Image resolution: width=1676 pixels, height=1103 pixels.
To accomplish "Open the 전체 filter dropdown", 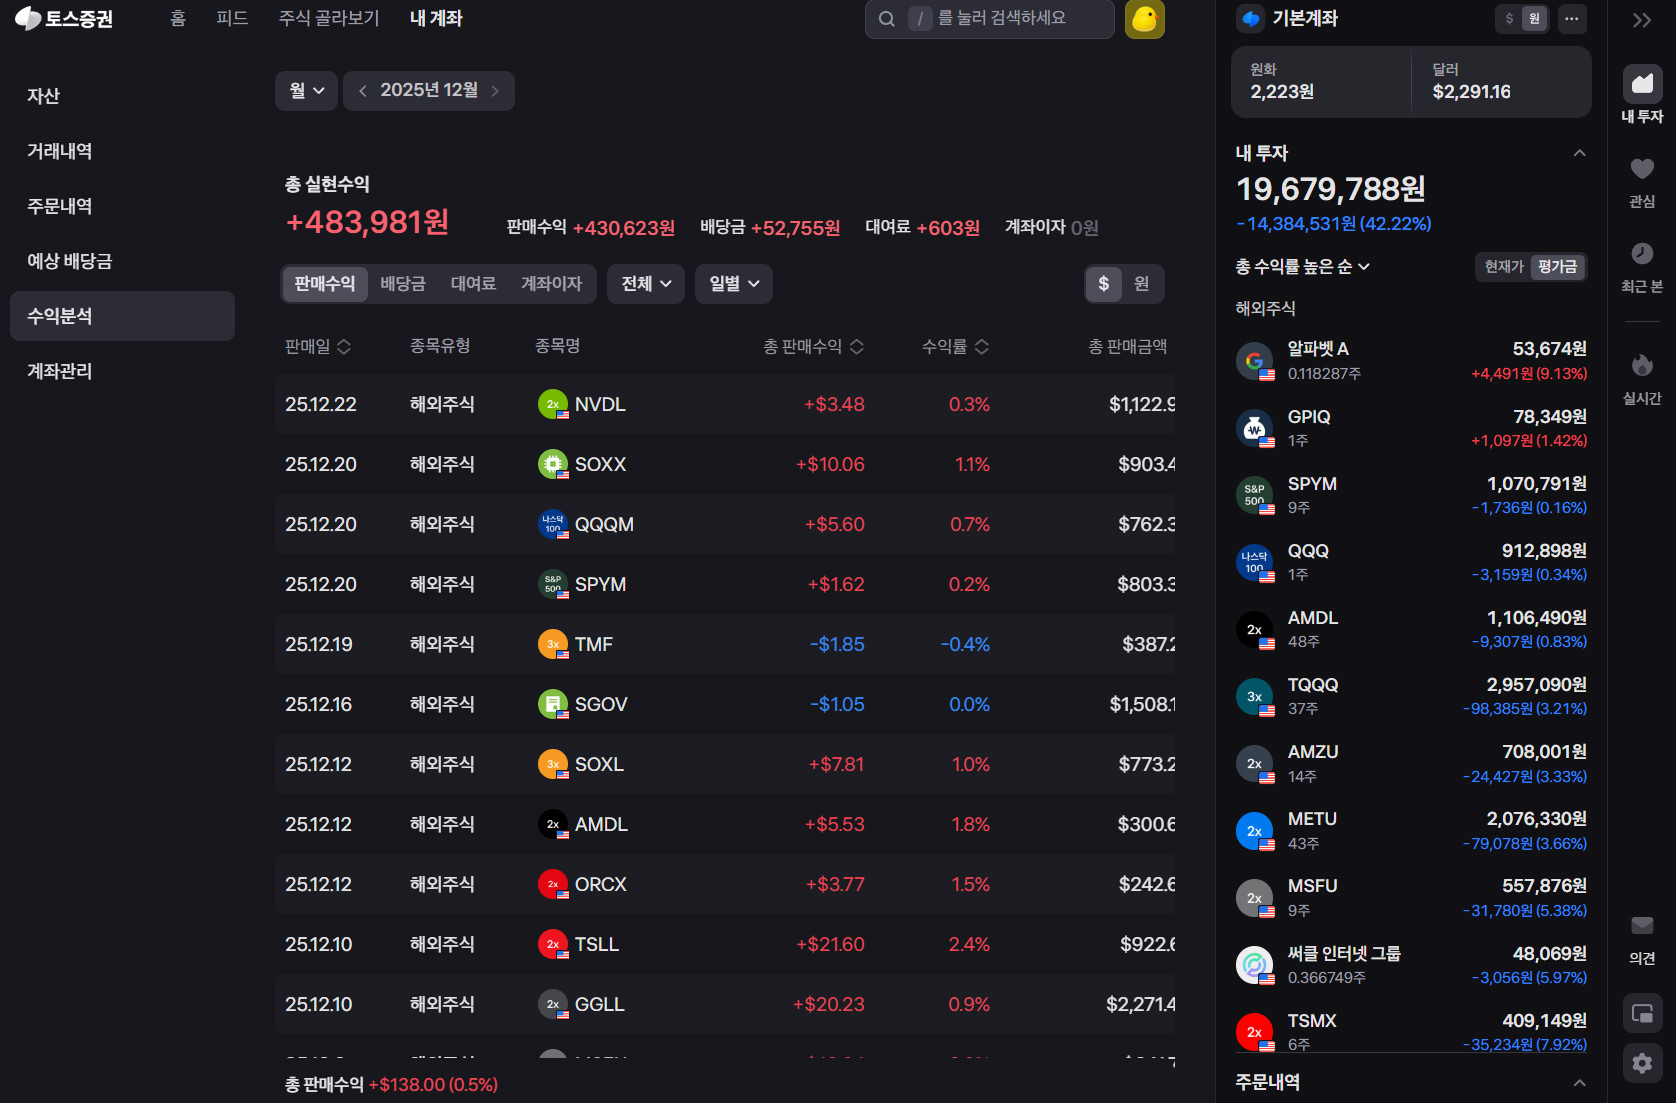I will coord(646,284).
